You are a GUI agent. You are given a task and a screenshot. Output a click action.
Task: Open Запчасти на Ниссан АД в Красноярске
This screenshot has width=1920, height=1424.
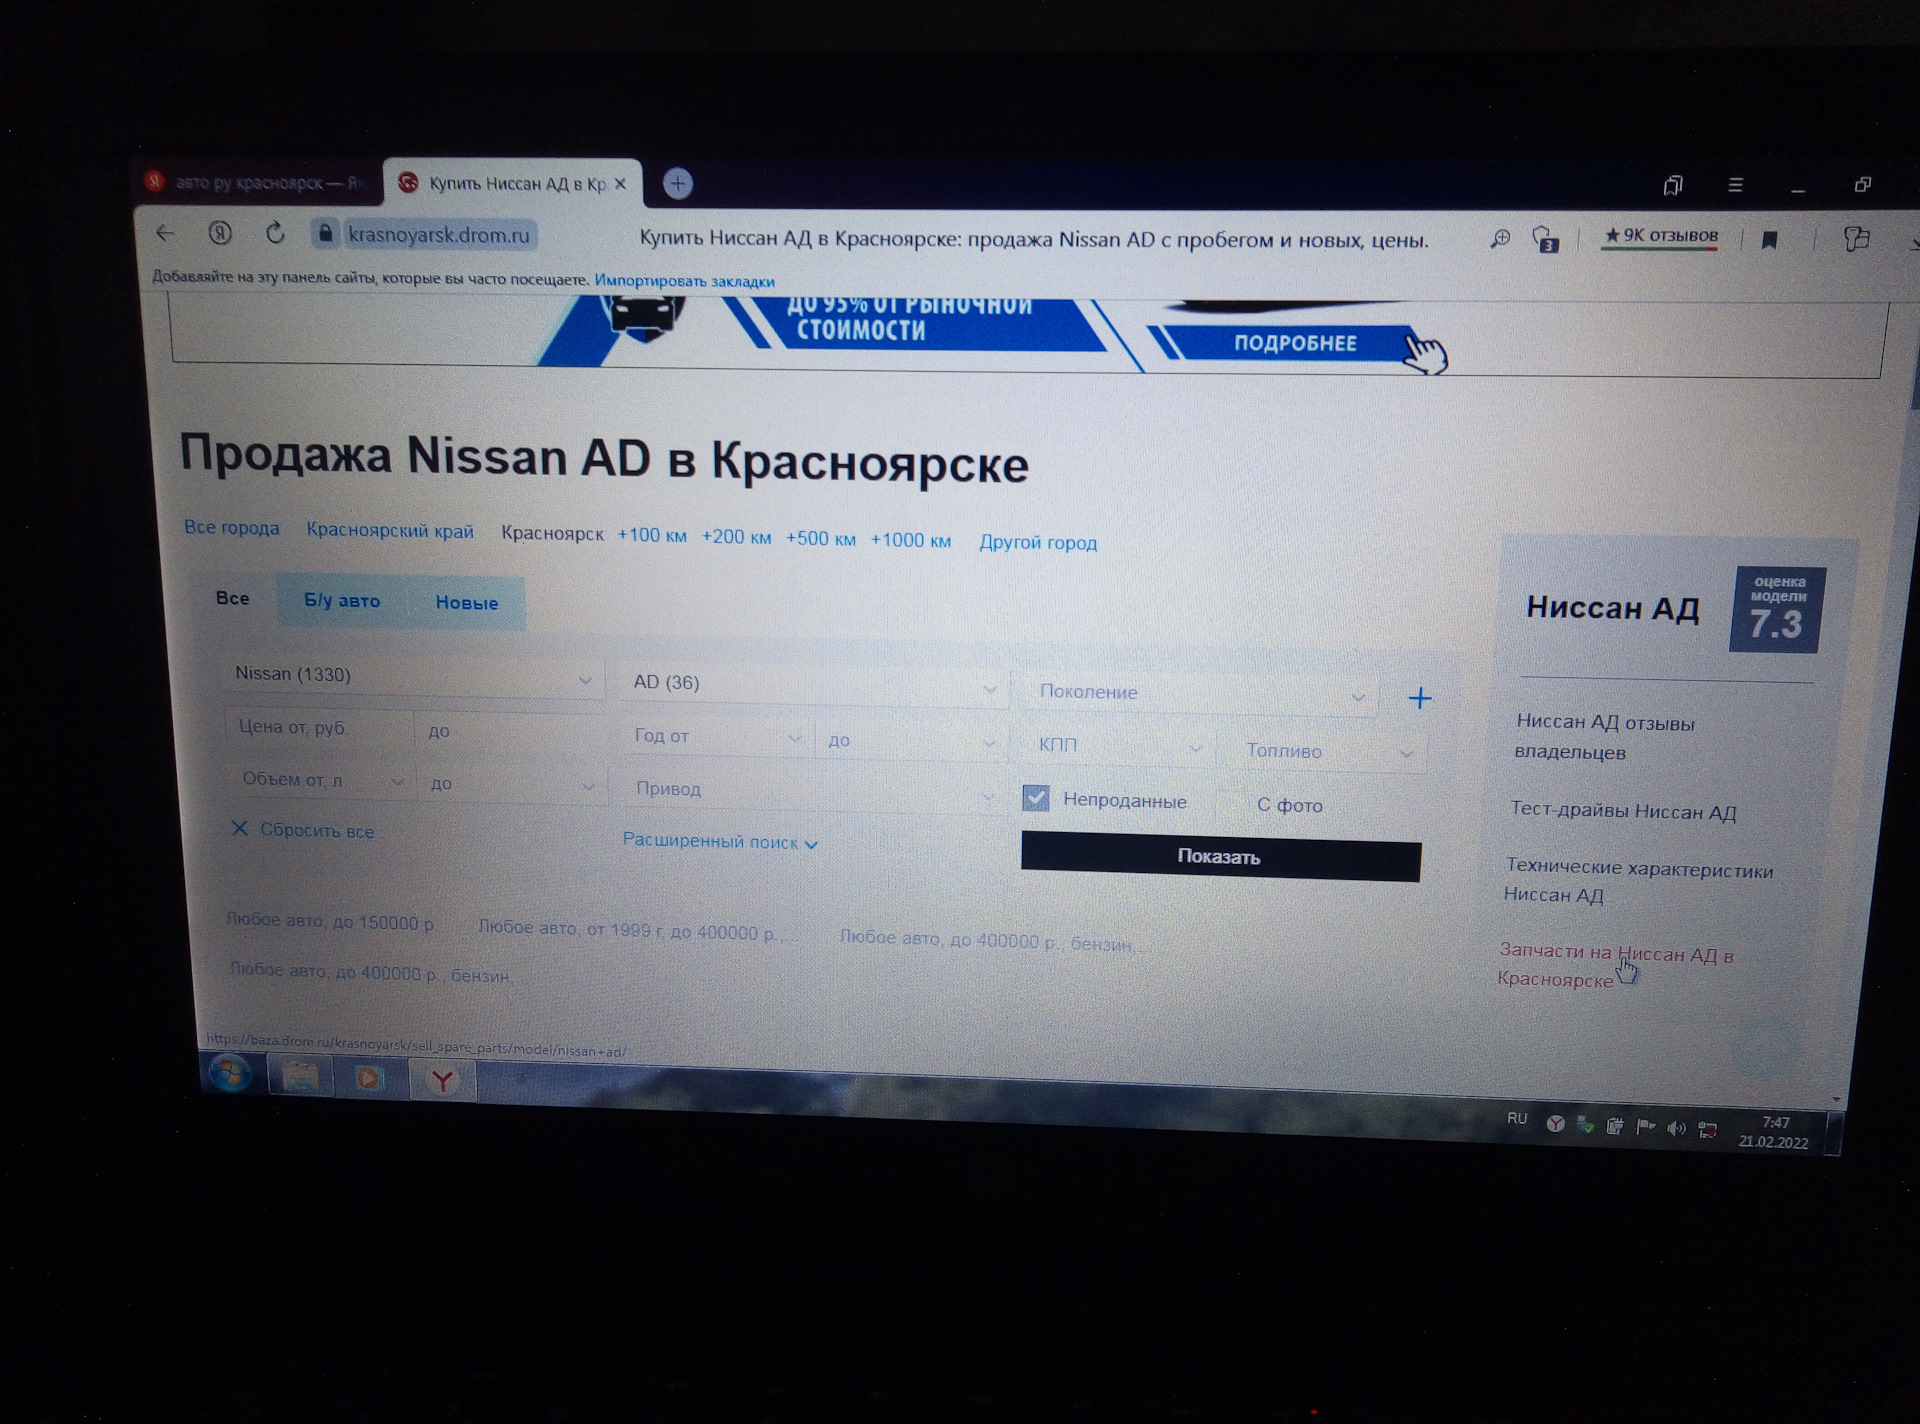(1614, 966)
